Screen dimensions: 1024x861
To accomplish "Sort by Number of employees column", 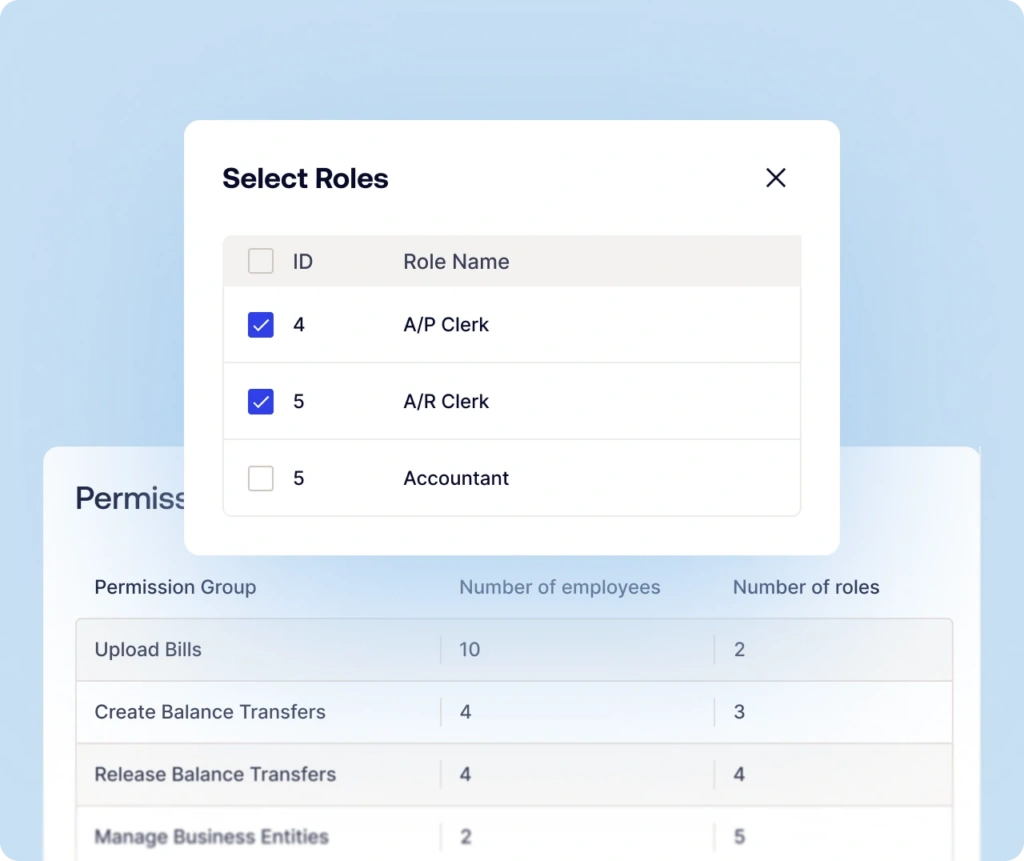I will point(559,588).
